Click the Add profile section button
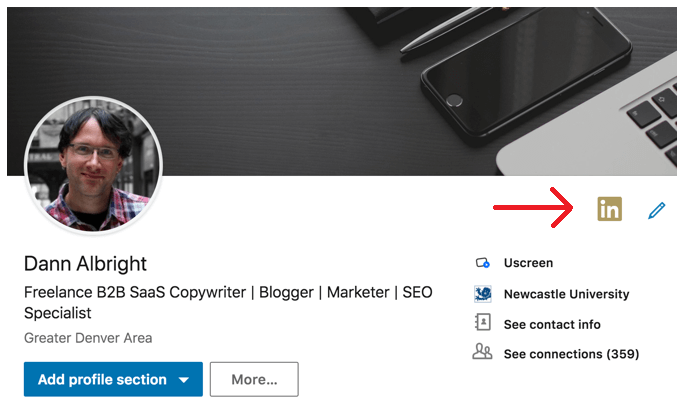Screen dimensions: 690x414 coord(113,379)
